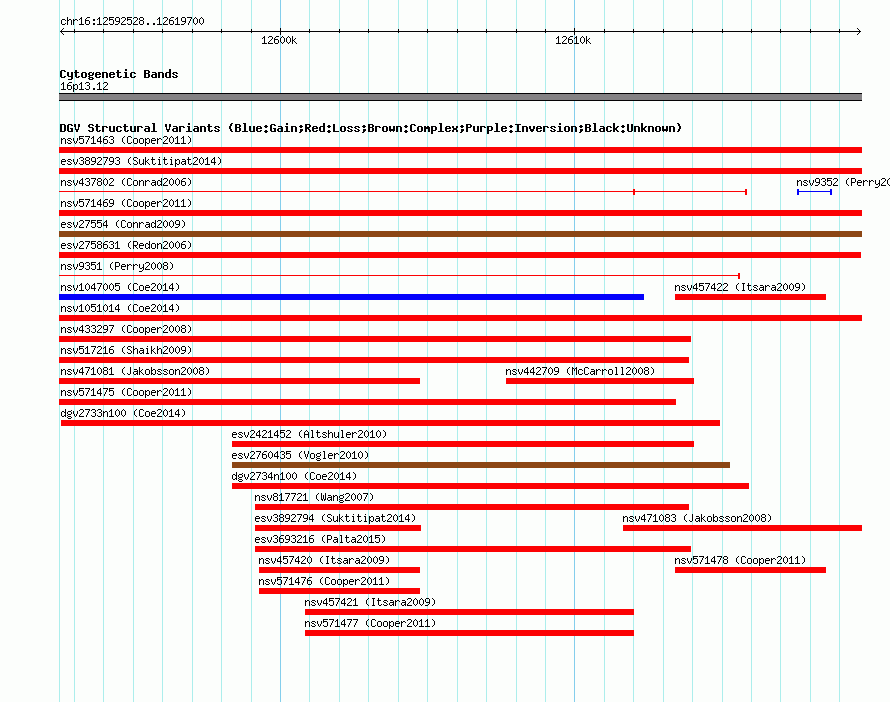Click the nsv471083 red loss bar
The image size is (890, 702).
742,528
